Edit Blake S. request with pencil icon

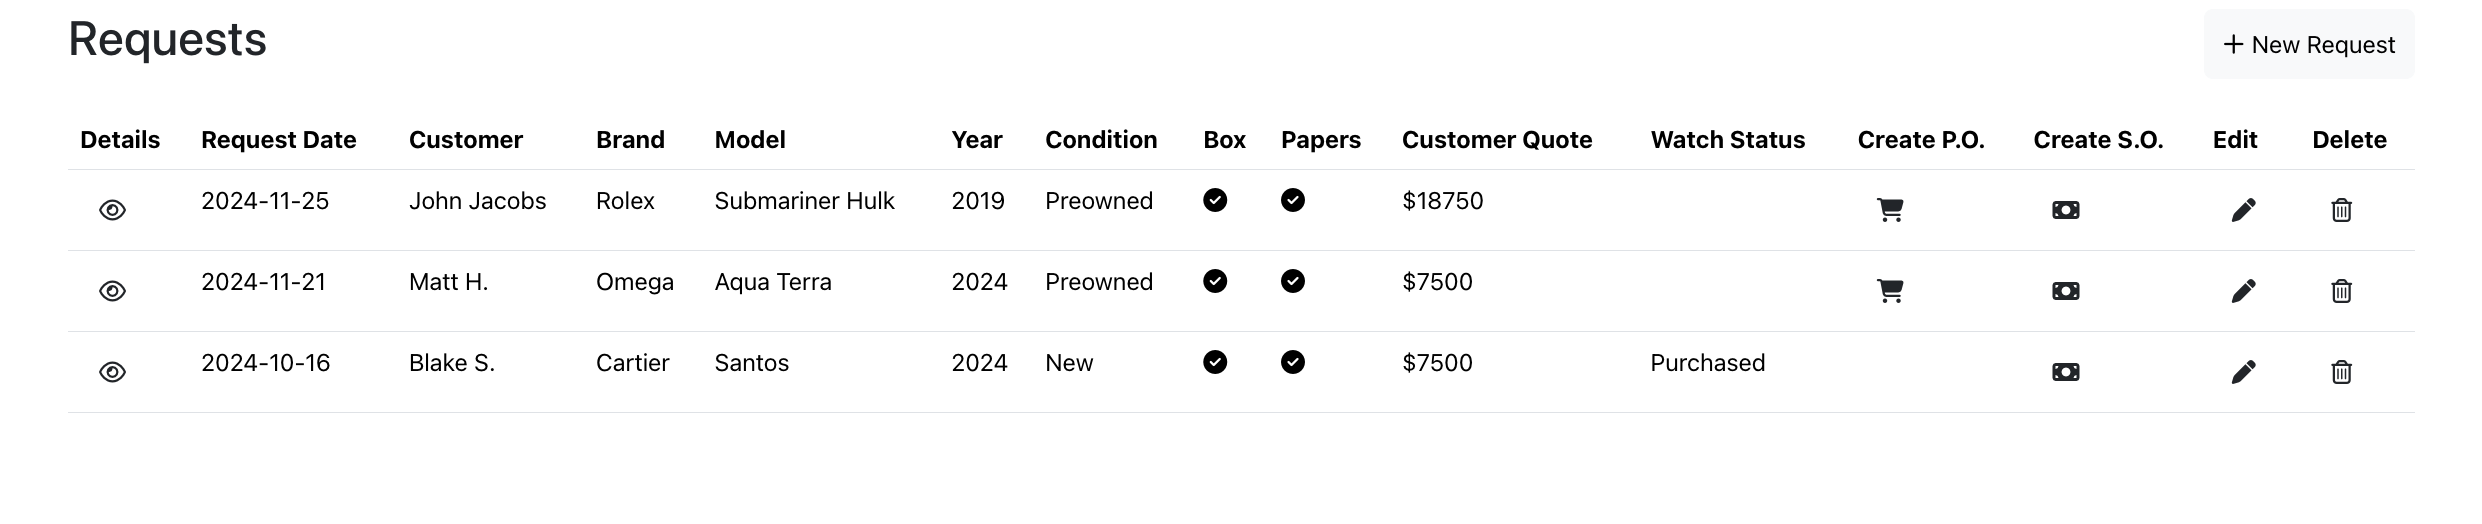coord(2243,372)
